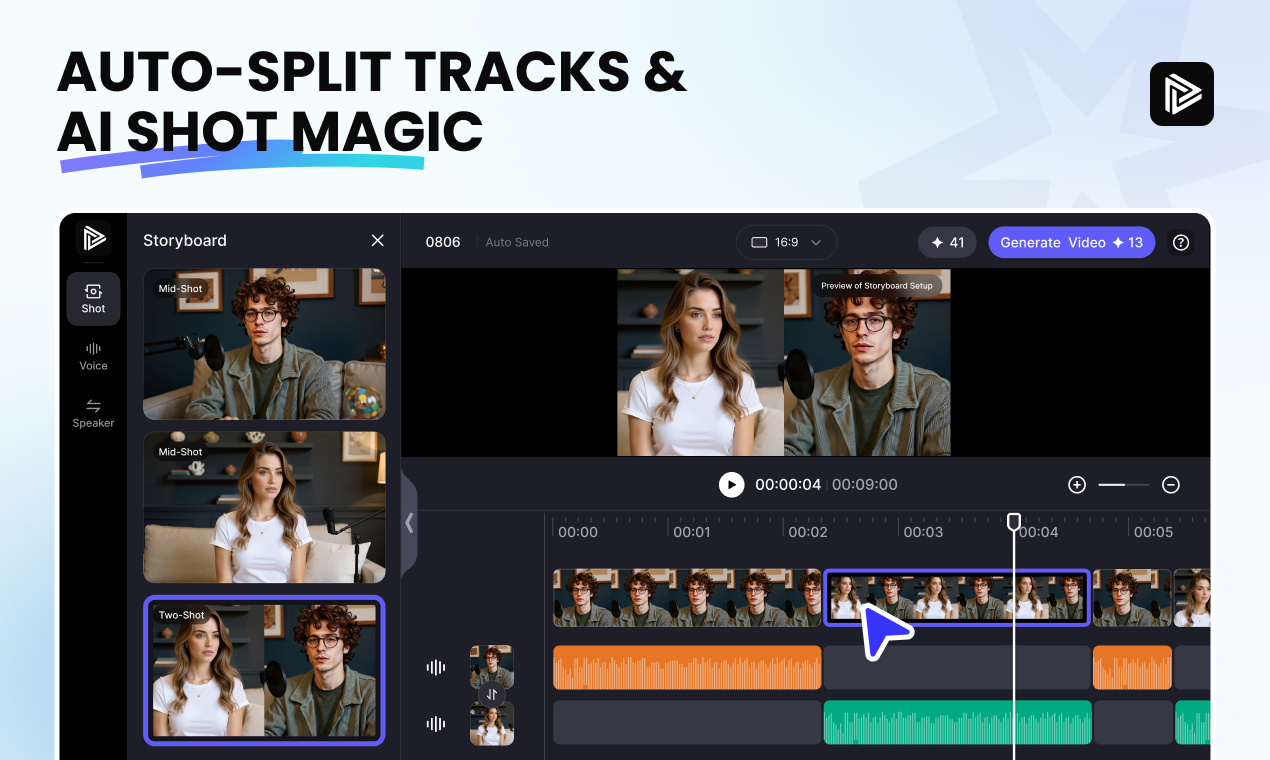
Task: Select the woman Mid-Shot thumbnail
Action: [264, 507]
